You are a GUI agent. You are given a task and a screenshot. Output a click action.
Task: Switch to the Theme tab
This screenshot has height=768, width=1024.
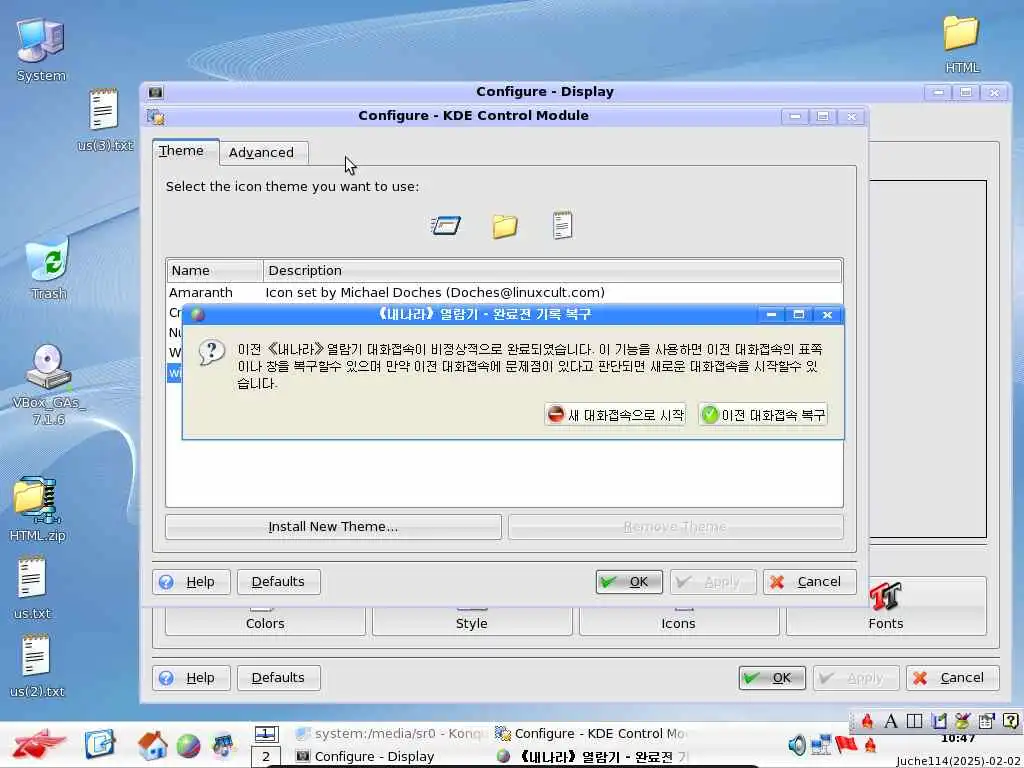pyautogui.click(x=185, y=151)
